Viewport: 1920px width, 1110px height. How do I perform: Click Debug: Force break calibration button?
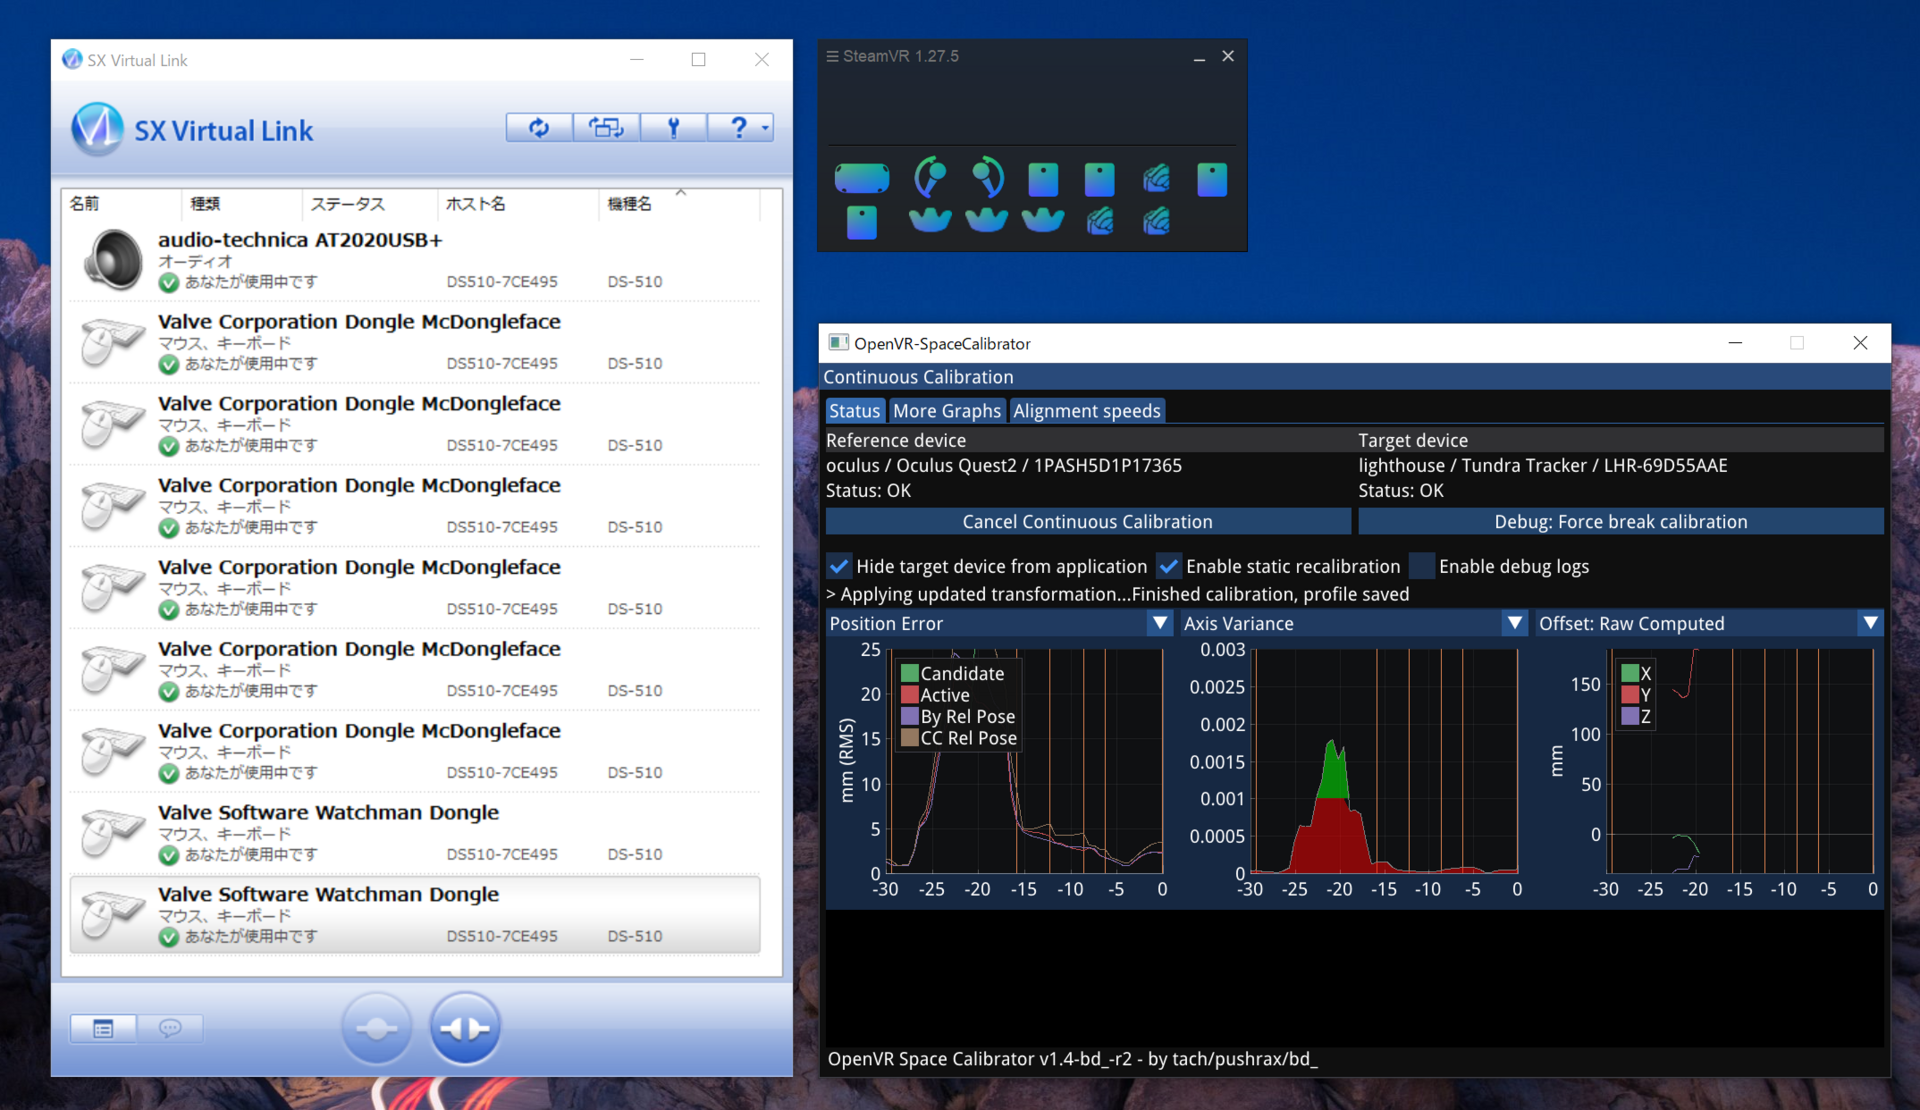pyautogui.click(x=1620, y=521)
